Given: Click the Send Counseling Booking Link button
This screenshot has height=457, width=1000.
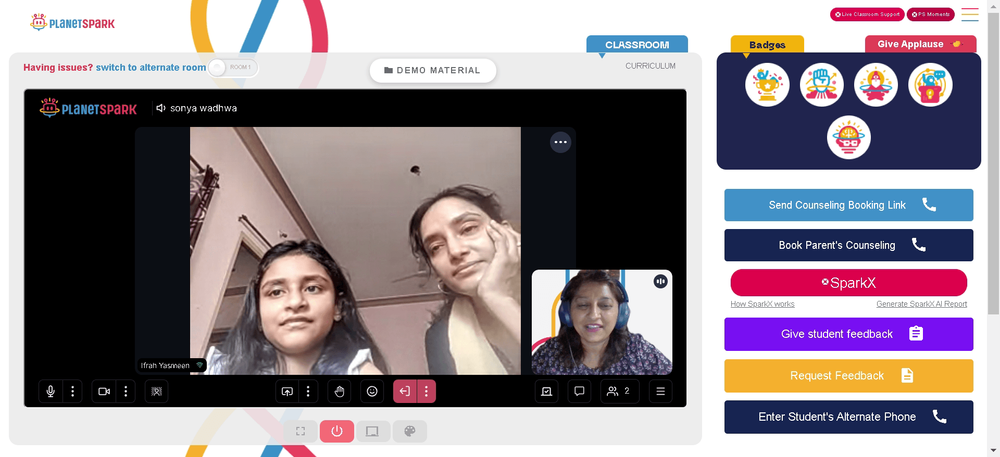Looking at the screenshot, I should [x=848, y=205].
